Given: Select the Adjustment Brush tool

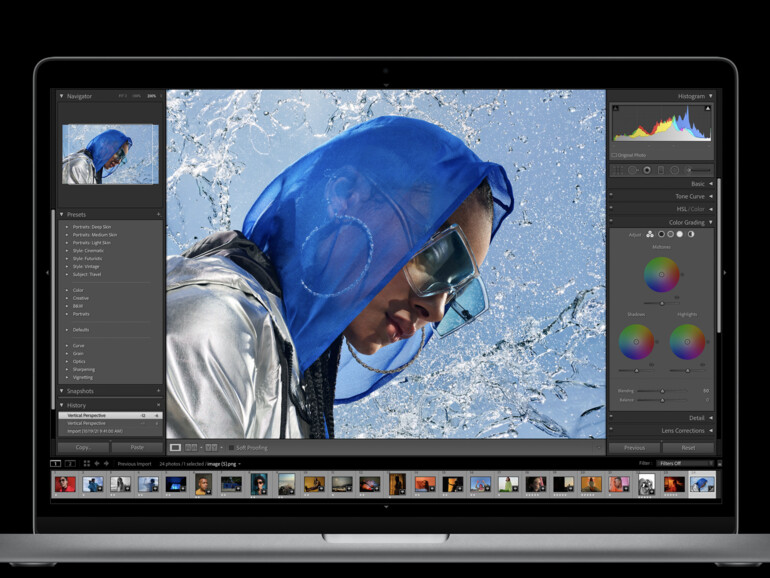Looking at the screenshot, I should tap(699, 170).
